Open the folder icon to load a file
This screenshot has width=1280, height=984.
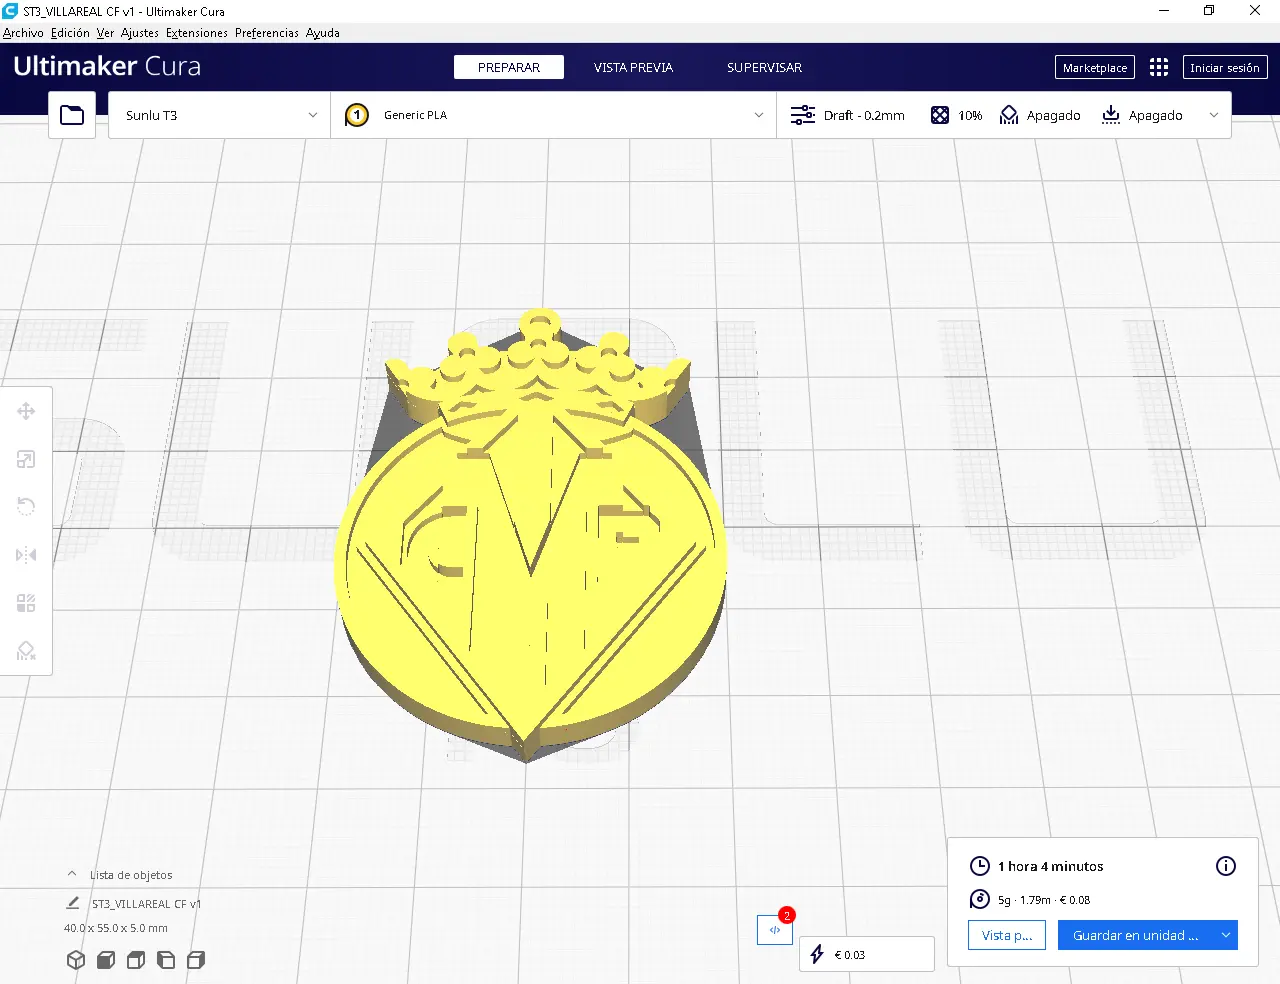click(x=71, y=114)
